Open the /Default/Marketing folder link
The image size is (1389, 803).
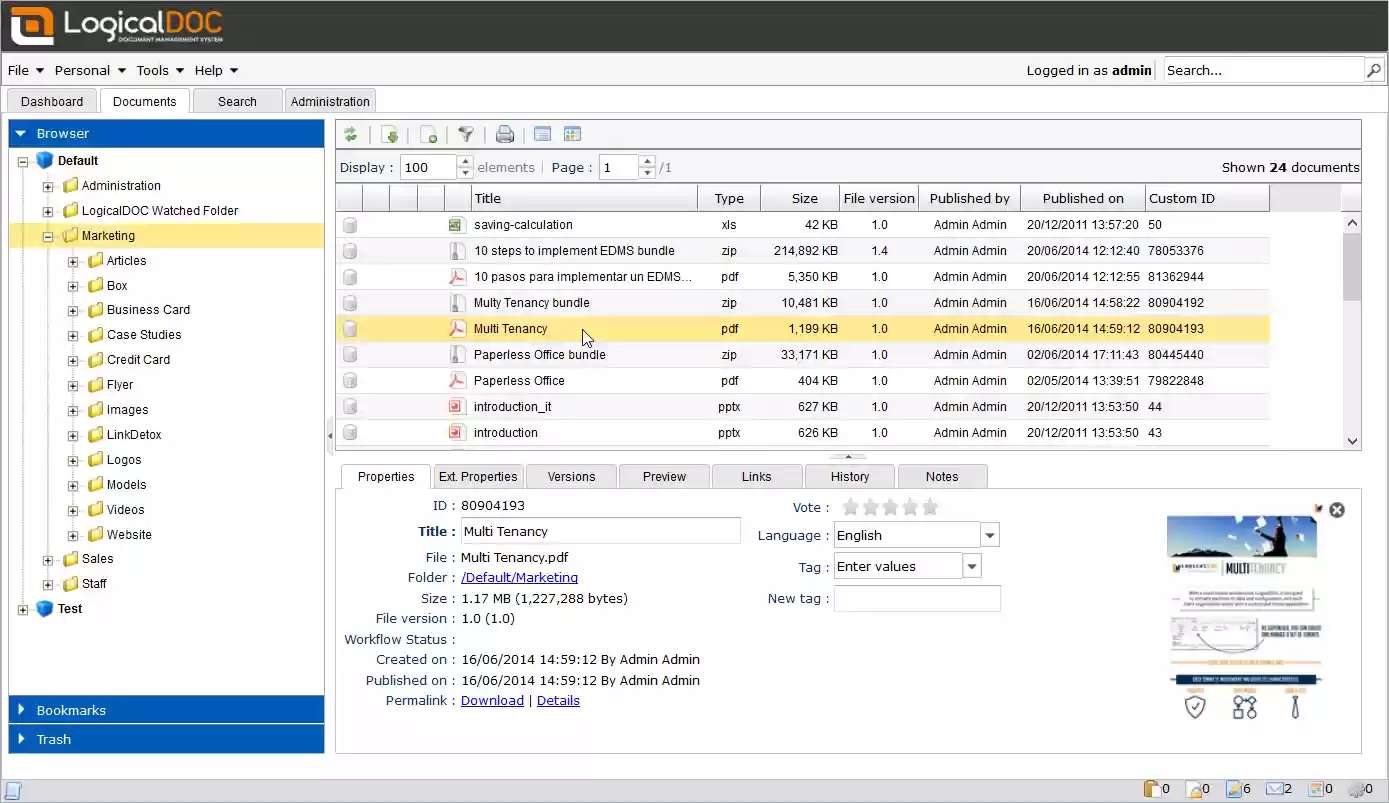point(519,577)
